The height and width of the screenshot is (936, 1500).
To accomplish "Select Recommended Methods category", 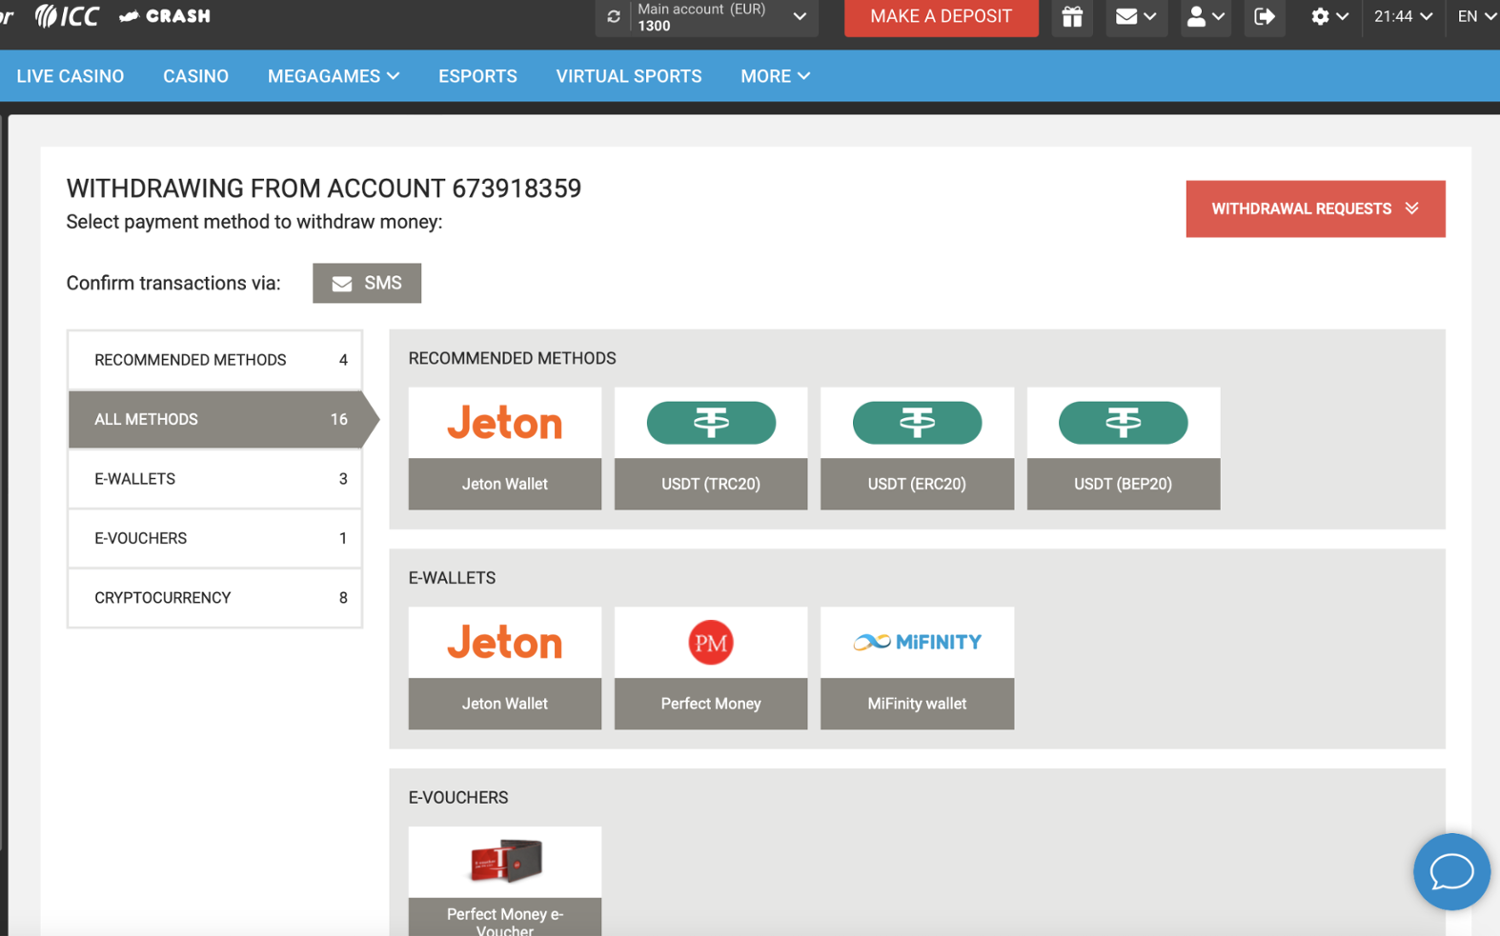I will 215,360.
